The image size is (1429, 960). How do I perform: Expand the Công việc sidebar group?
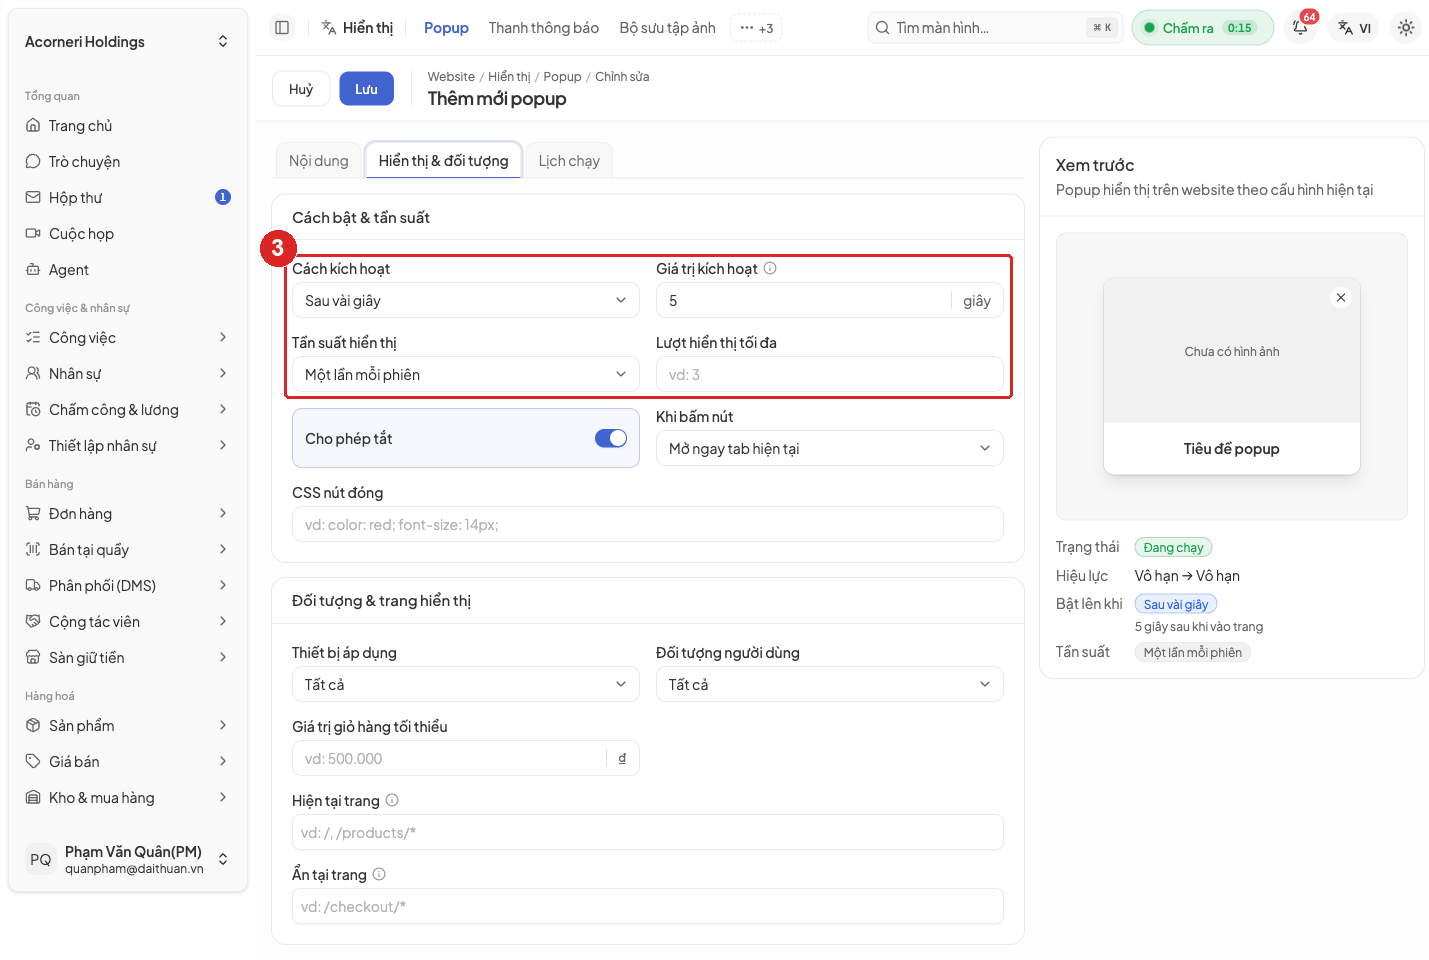pos(128,338)
